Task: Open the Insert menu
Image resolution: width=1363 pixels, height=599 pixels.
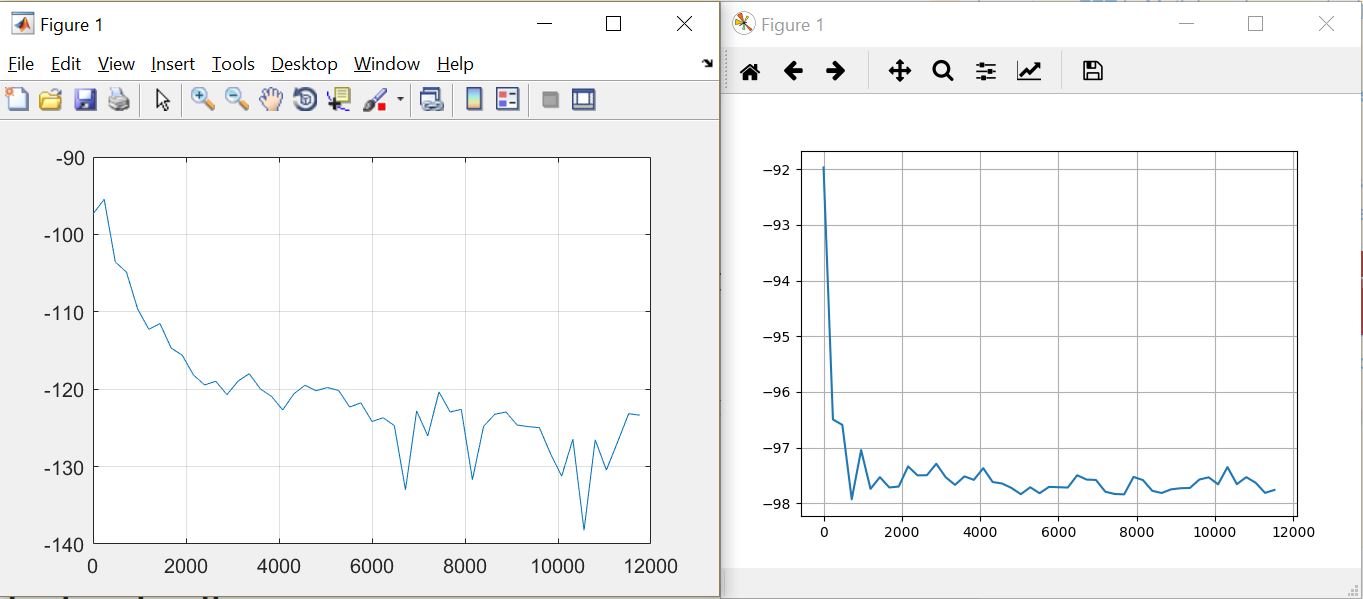Action: point(173,64)
